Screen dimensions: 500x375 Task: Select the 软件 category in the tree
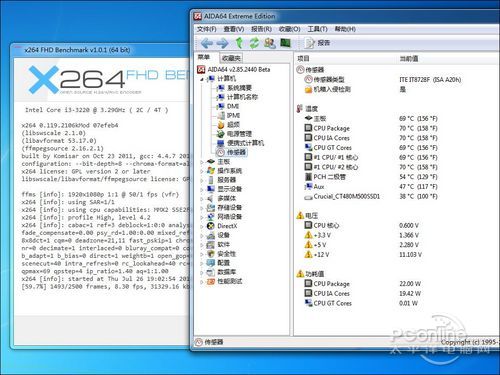click(218, 245)
